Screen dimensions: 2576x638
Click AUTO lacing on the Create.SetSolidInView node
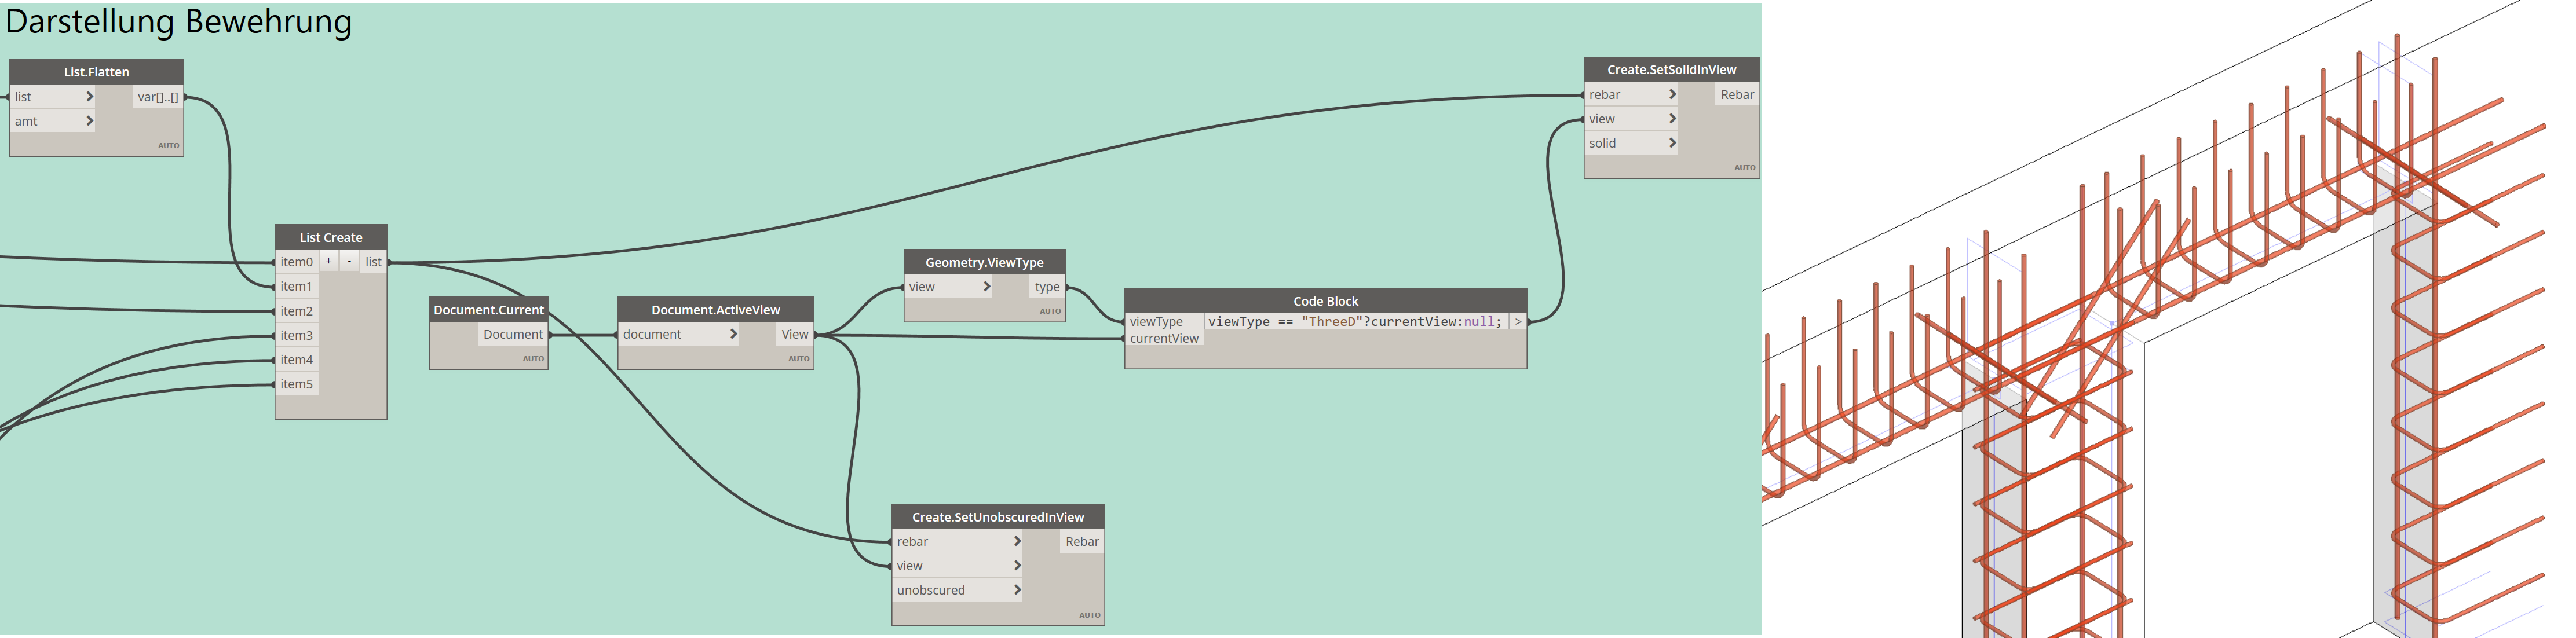(x=1744, y=168)
